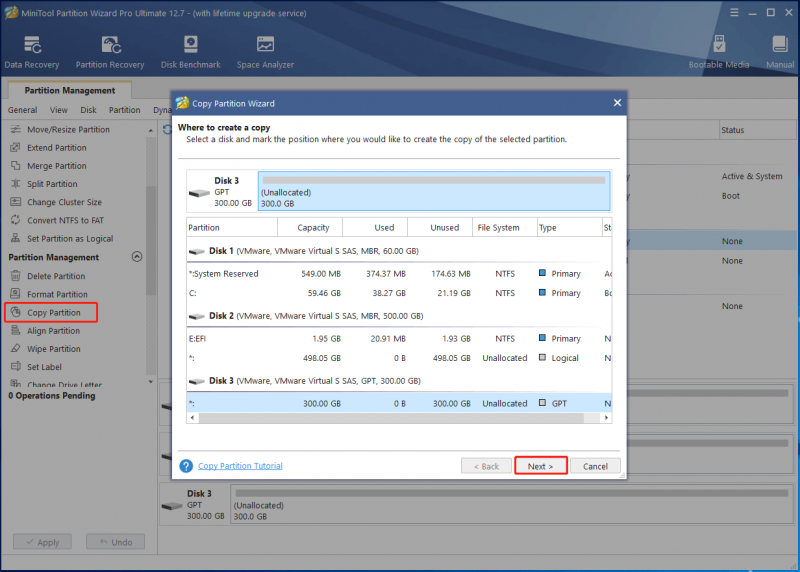Click the Back button in wizard
The width and height of the screenshot is (800, 572).
486,466
